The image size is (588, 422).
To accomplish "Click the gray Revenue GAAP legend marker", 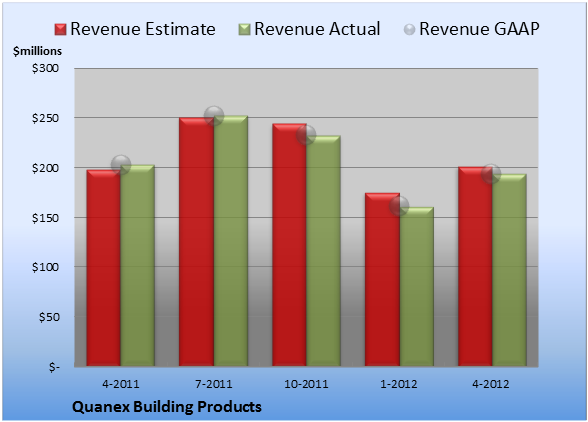I will click(410, 30).
